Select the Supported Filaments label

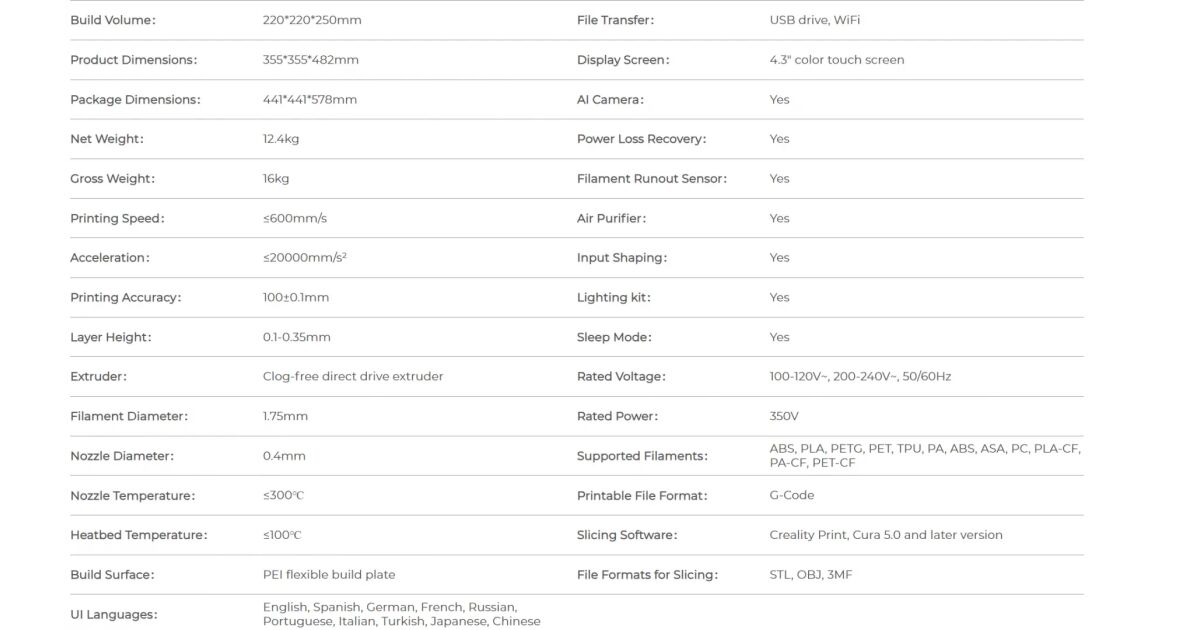[642, 456]
